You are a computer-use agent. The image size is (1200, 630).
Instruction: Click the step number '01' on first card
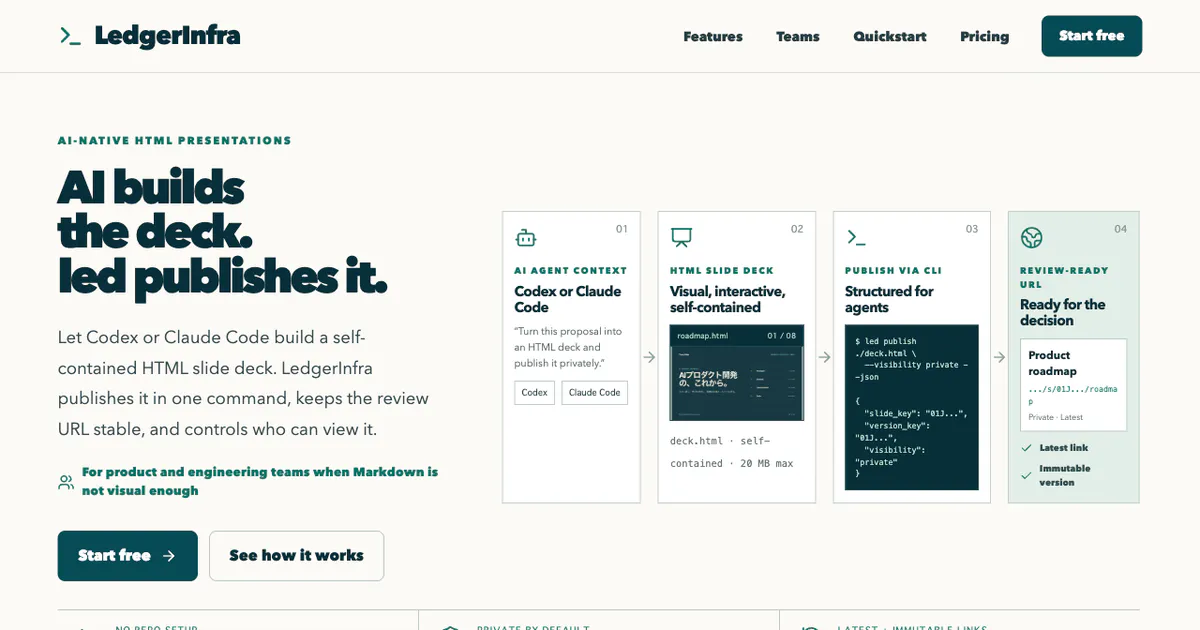coord(622,229)
